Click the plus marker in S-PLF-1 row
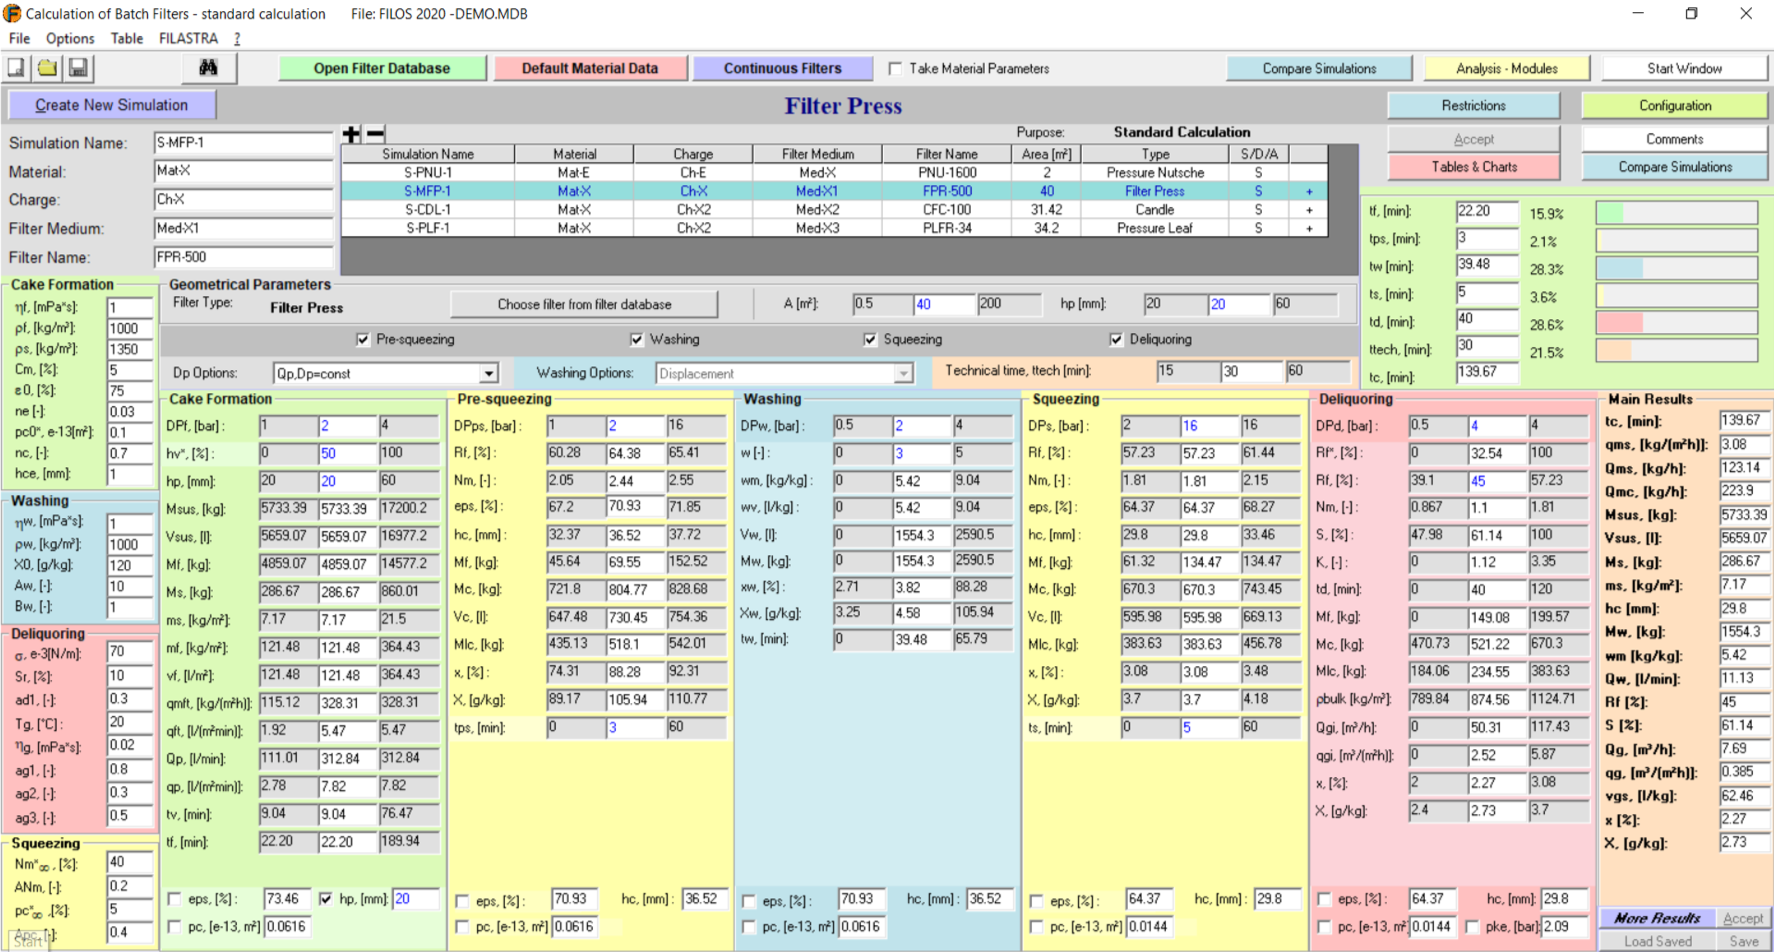Screen dimensions: 1774x952 (x=1308, y=228)
